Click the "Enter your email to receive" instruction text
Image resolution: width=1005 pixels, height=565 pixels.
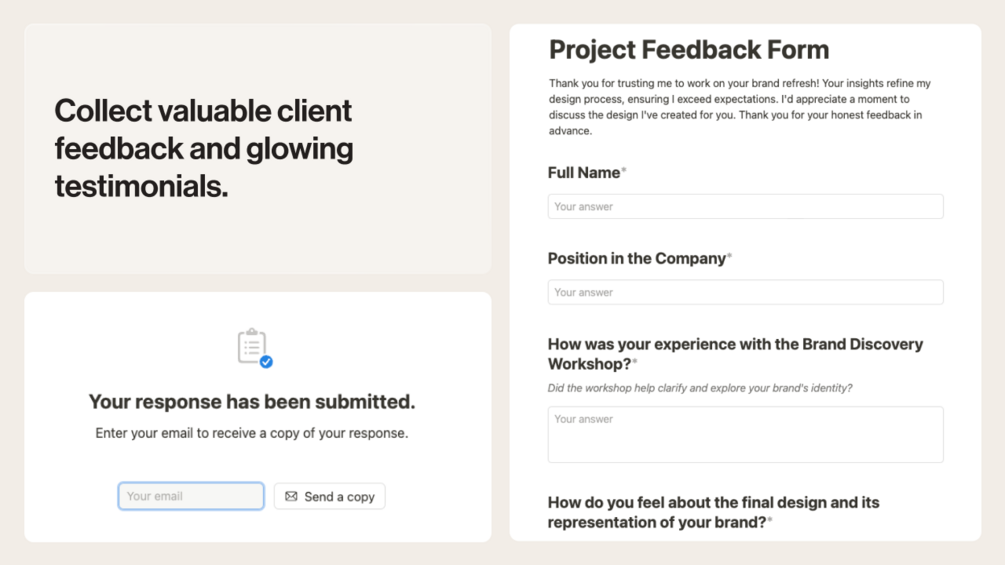point(252,434)
